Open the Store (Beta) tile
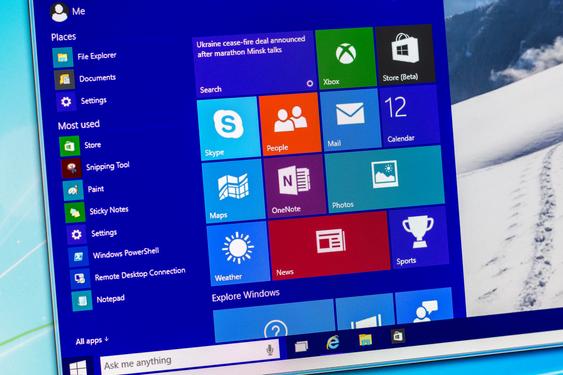Image resolution: width=563 pixels, height=375 pixels. pos(405,55)
